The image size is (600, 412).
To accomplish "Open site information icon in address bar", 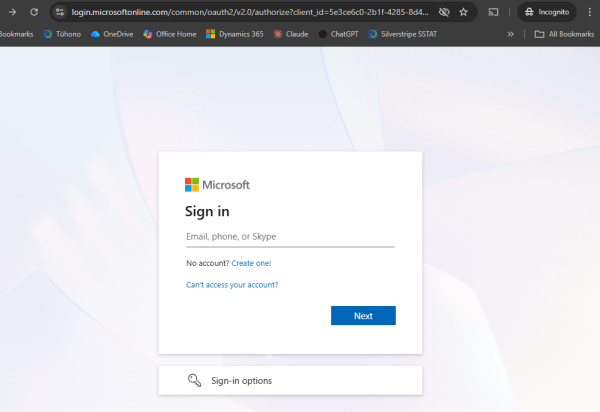I will (x=60, y=12).
